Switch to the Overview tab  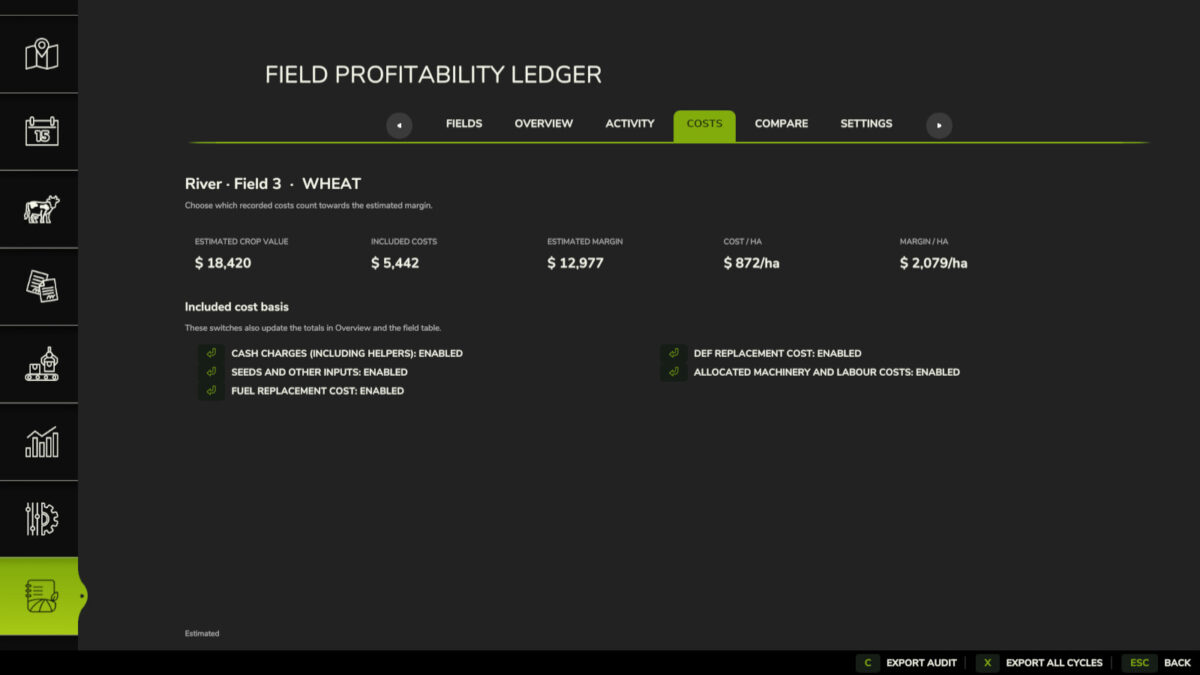click(x=544, y=124)
